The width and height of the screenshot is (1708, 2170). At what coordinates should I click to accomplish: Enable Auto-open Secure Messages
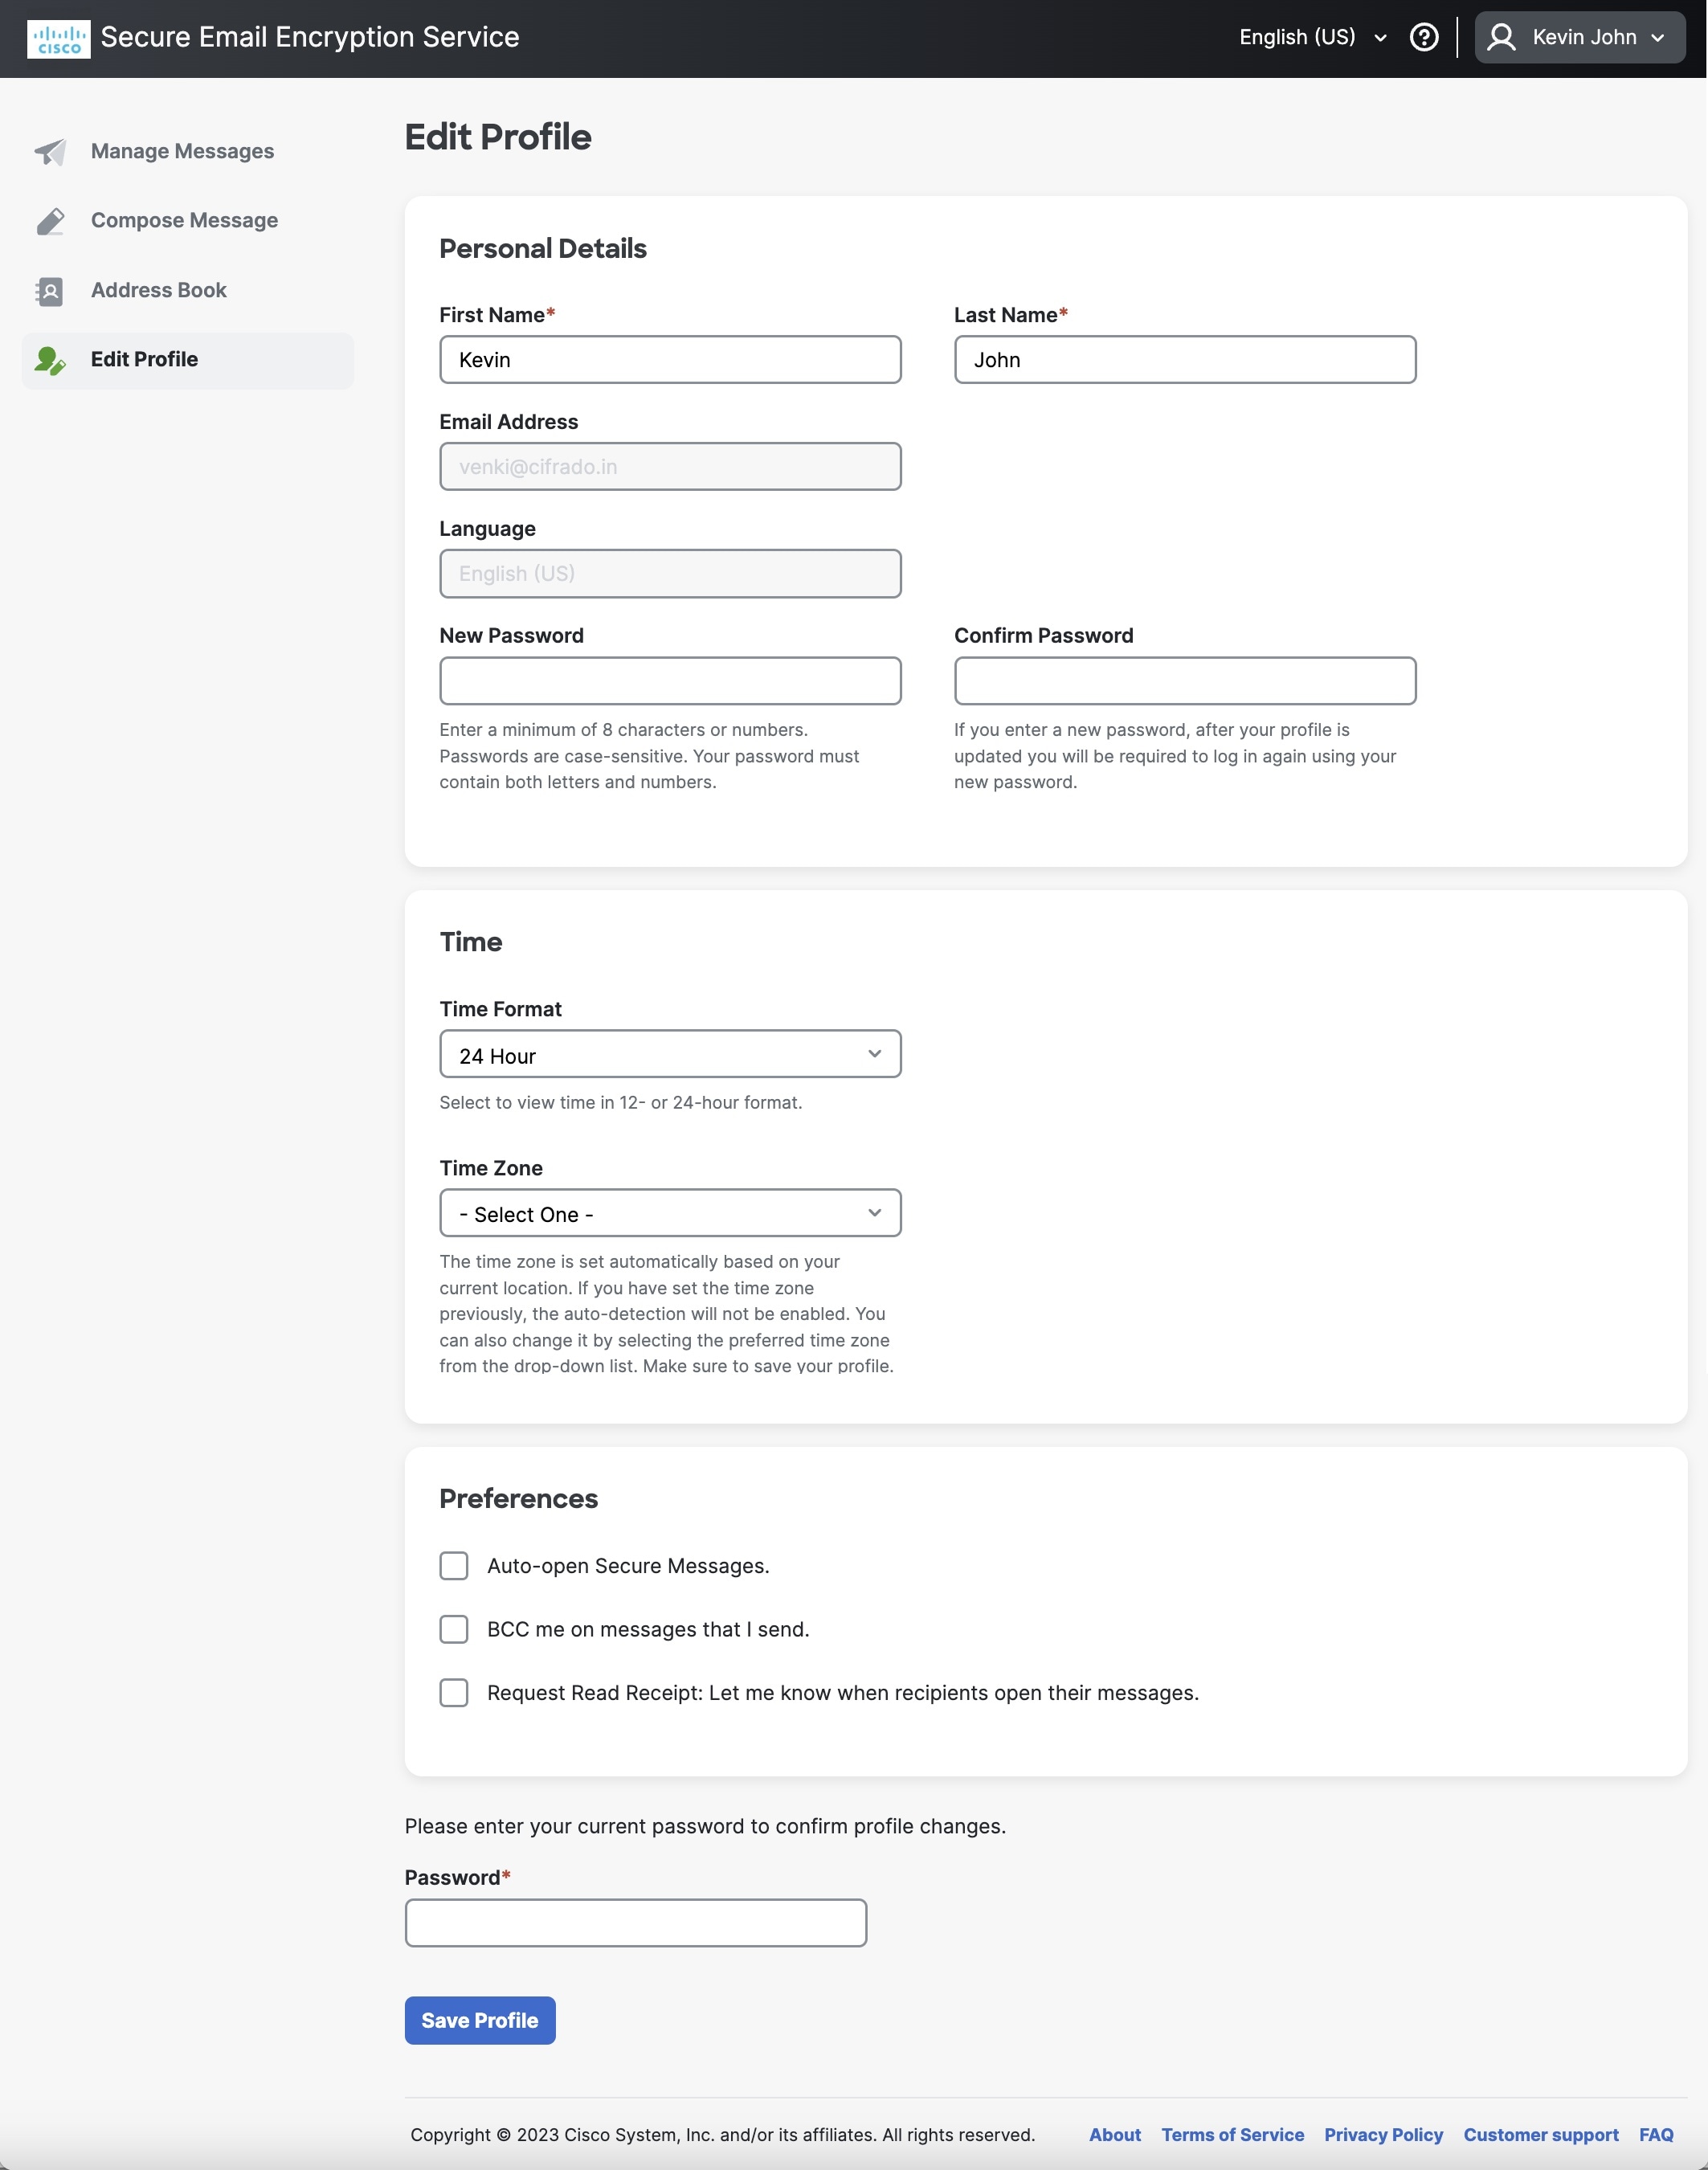tap(453, 1566)
